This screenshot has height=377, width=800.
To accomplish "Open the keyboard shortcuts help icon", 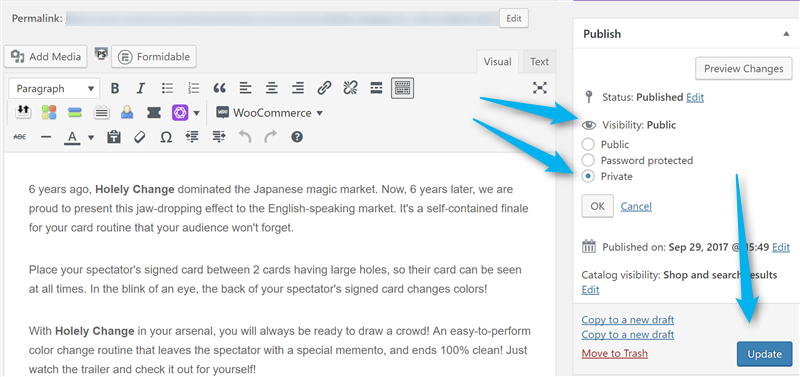I will tap(297, 137).
